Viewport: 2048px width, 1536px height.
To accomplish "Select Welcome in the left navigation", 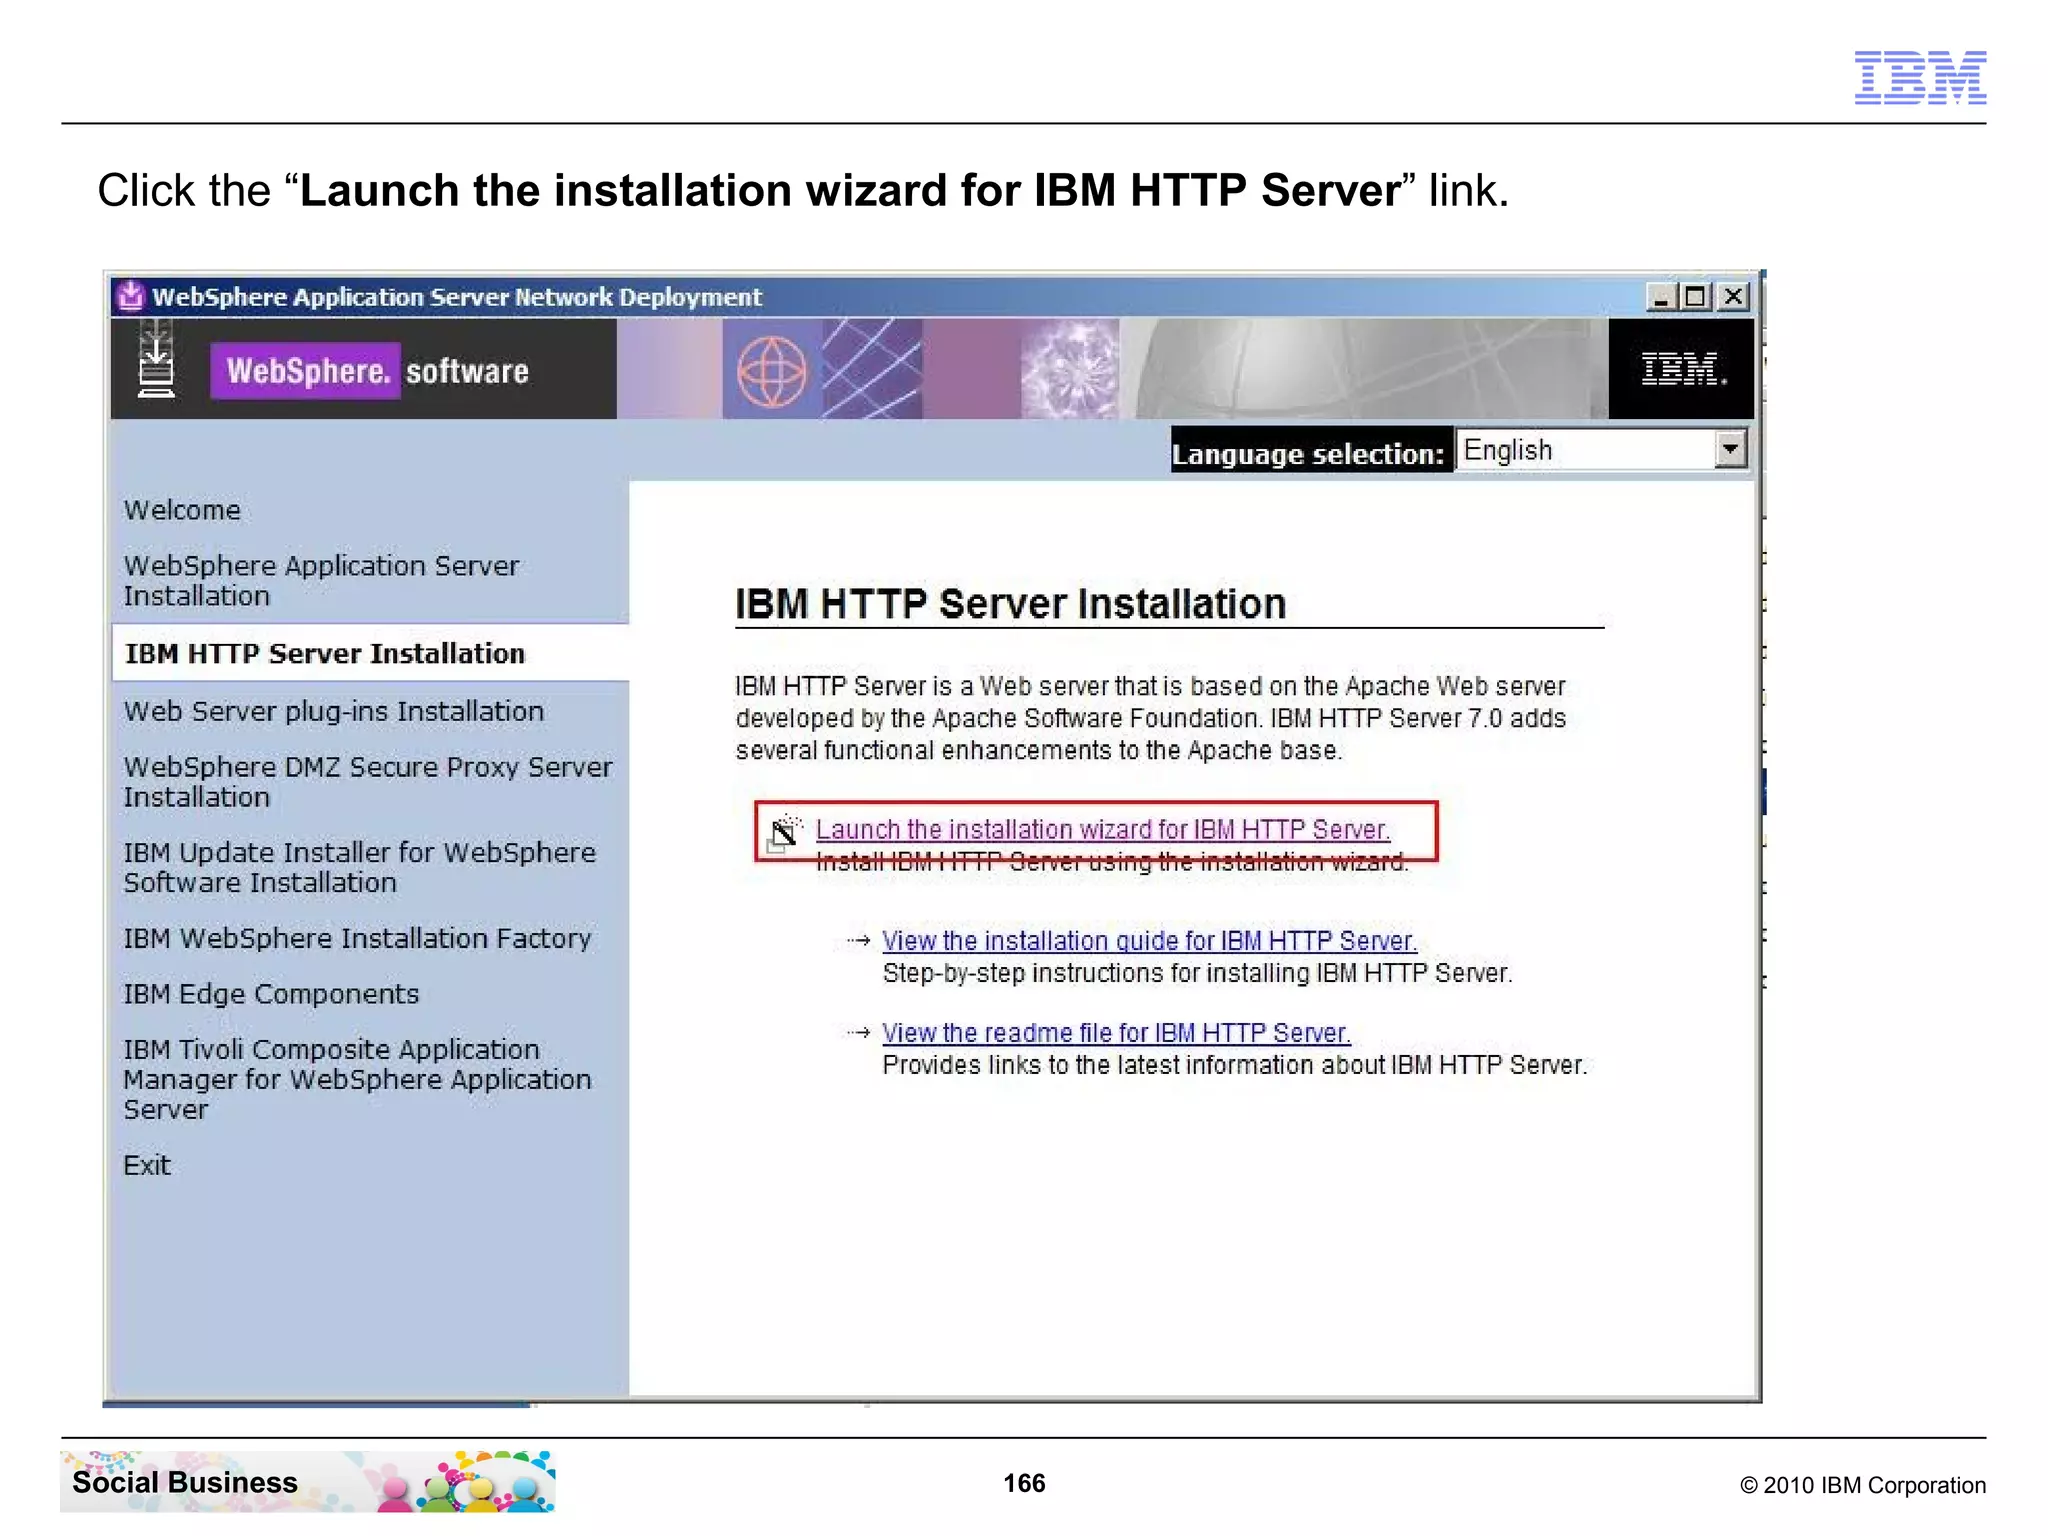I will (182, 510).
